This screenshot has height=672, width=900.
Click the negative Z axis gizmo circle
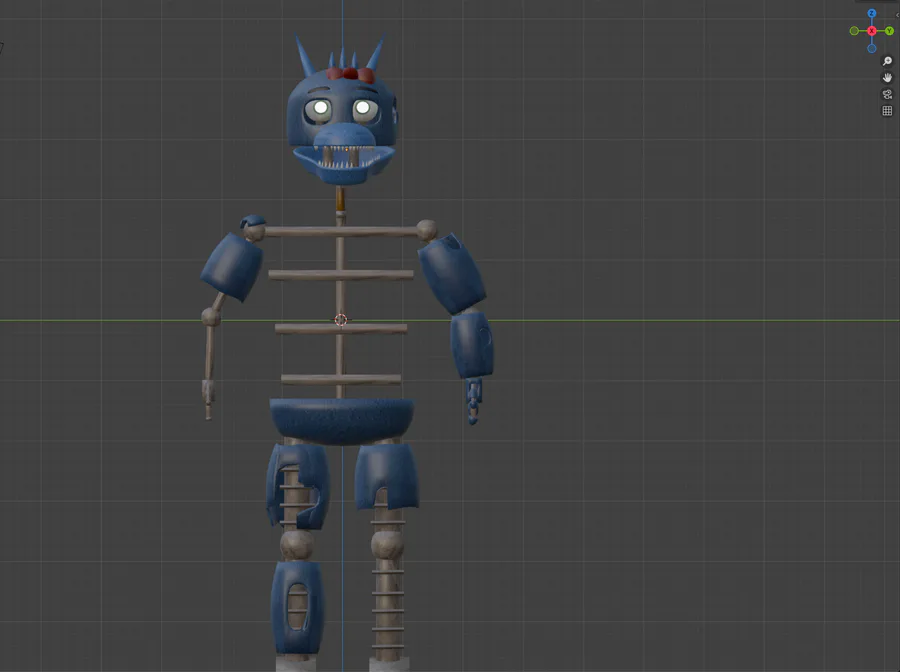click(x=871, y=49)
